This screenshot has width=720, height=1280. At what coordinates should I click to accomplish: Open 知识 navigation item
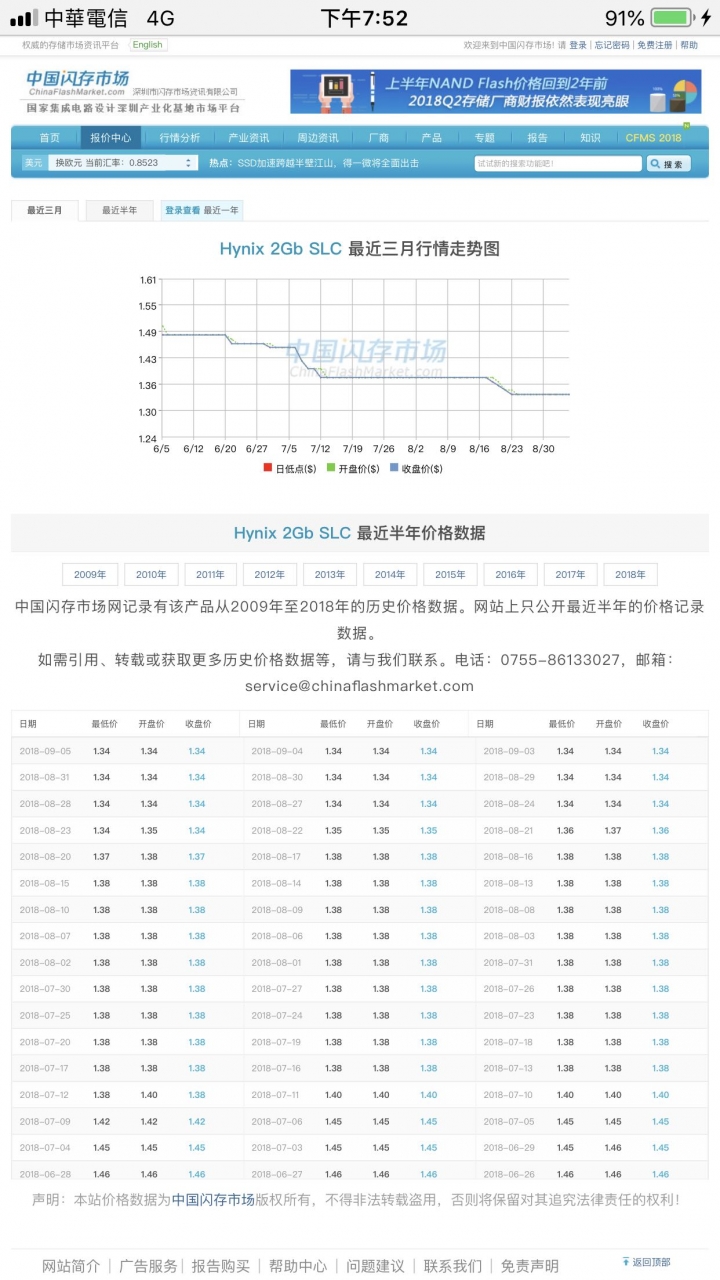point(591,138)
